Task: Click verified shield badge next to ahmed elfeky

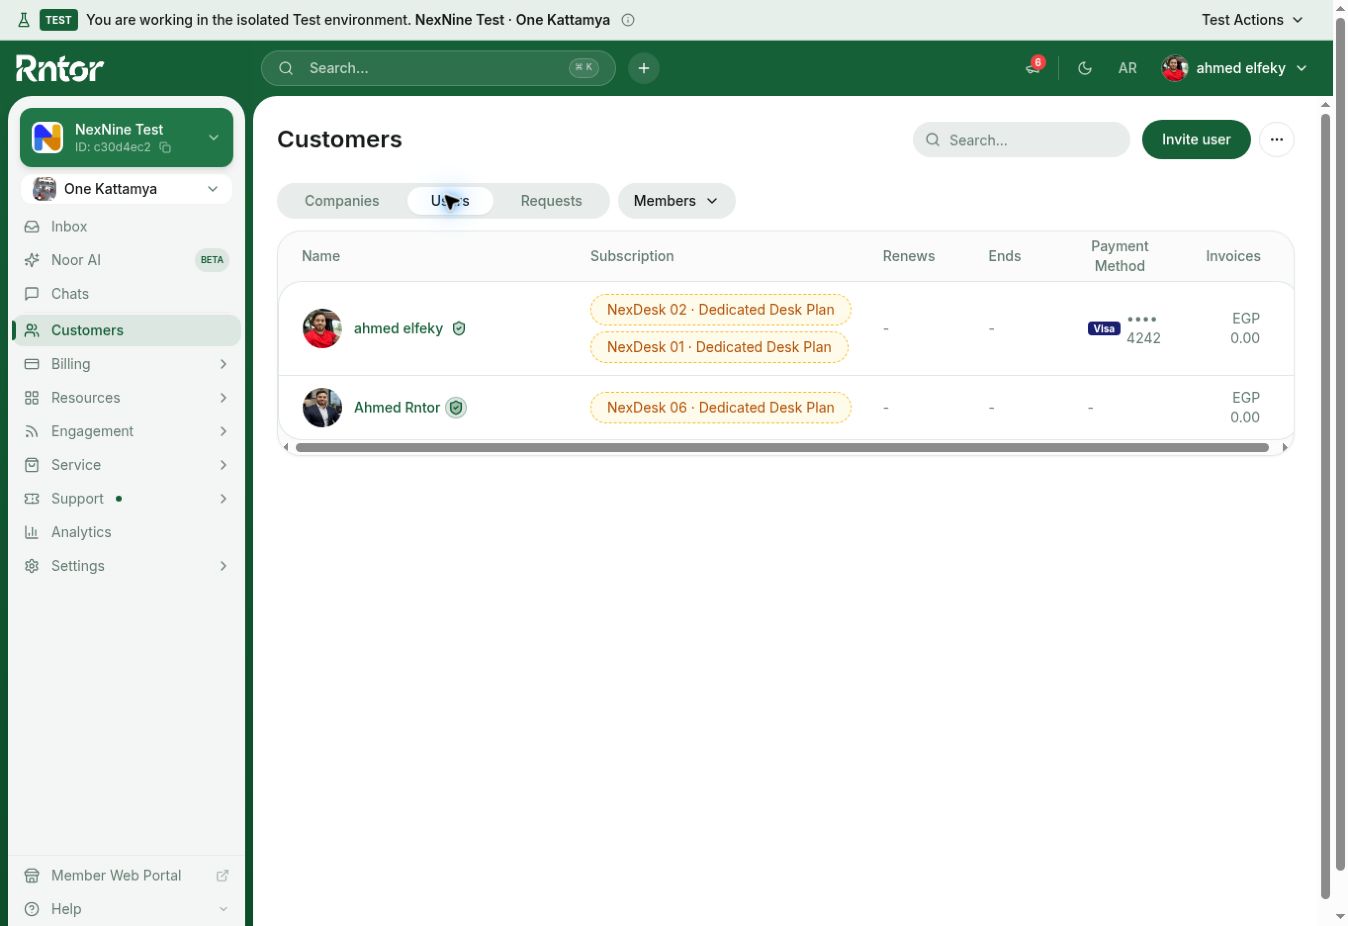Action: 459,328
